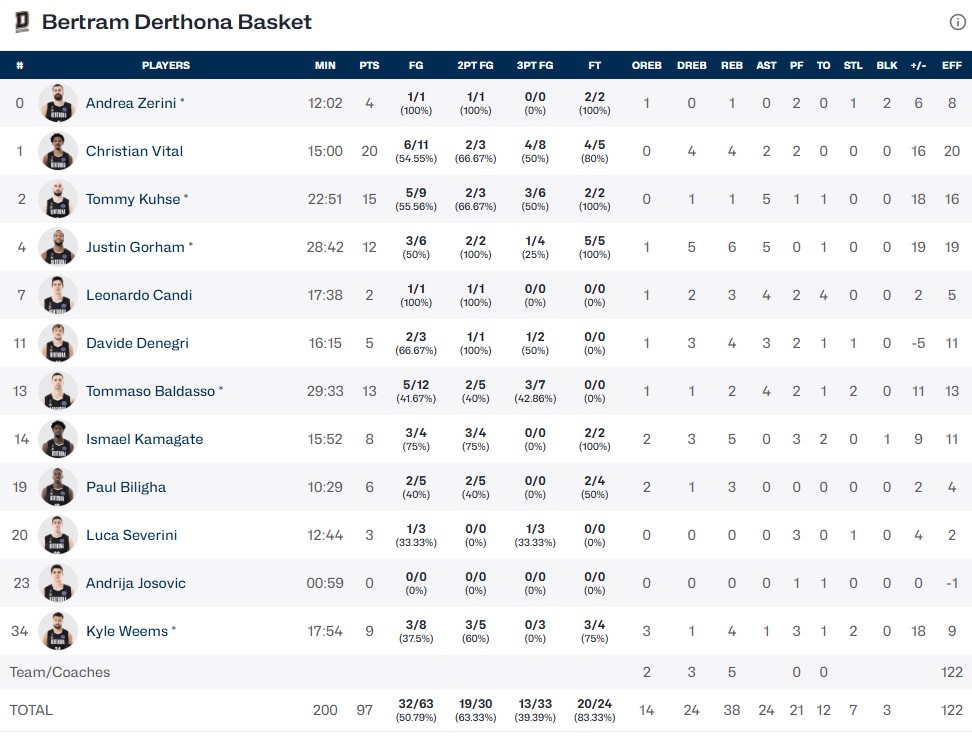Viewport: 972px width, 747px height.
Task: Open Christian Vital player link
Action: click(135, 151)
